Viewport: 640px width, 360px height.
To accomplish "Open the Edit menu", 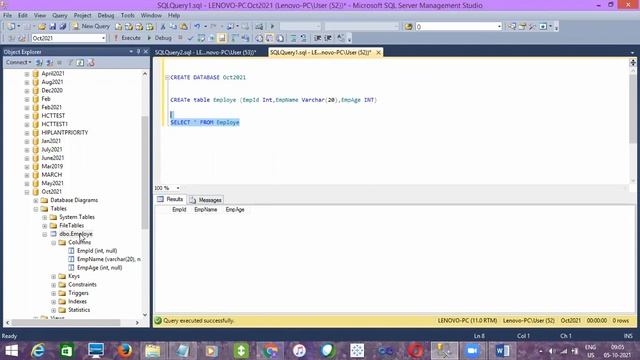I will point(23,16).
